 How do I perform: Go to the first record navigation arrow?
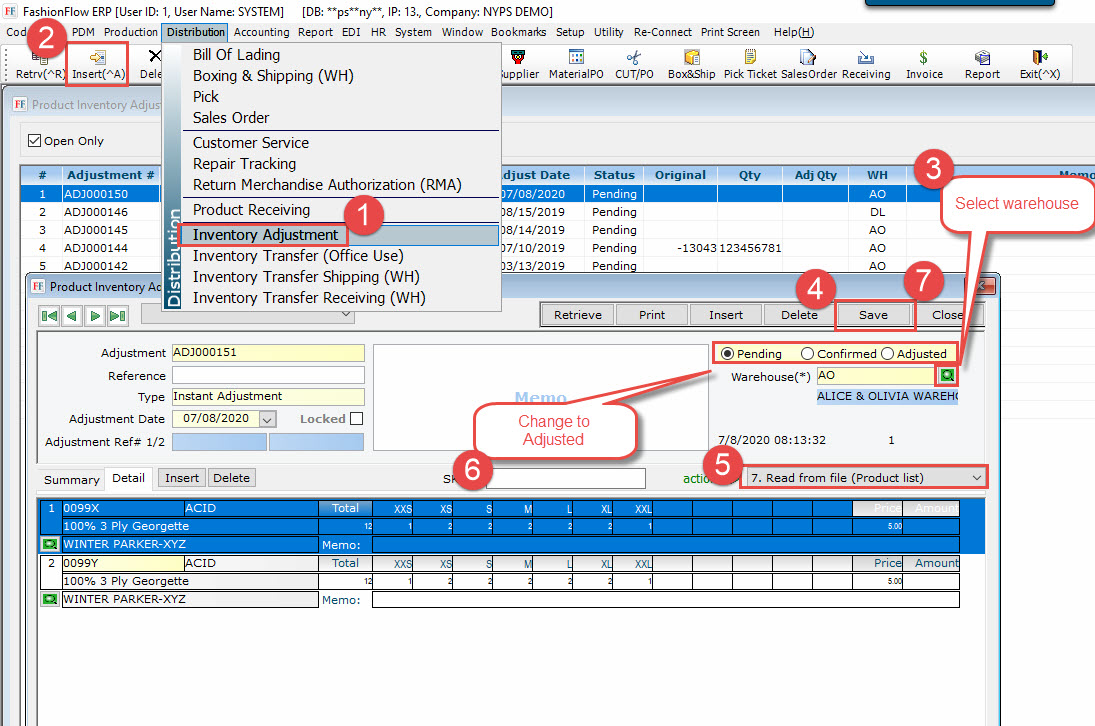(49, 315)
